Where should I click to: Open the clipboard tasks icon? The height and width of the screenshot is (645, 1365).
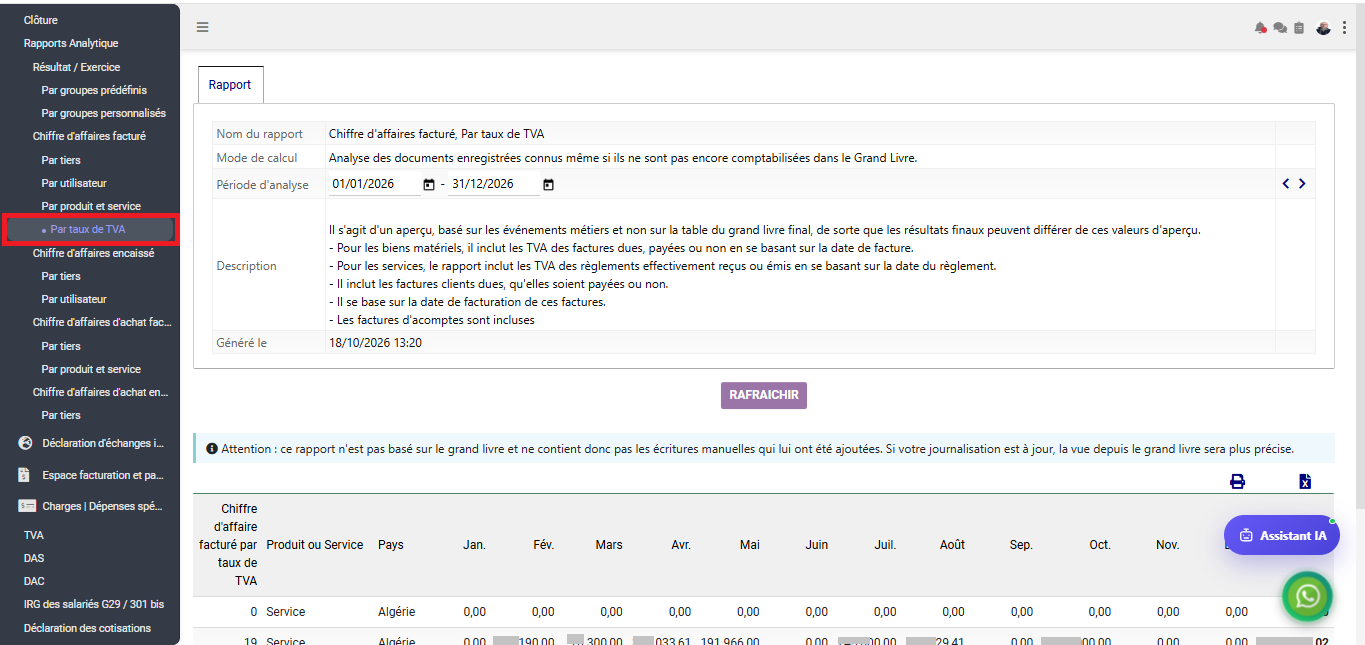pyautogui.click(x=1299, y=28)
